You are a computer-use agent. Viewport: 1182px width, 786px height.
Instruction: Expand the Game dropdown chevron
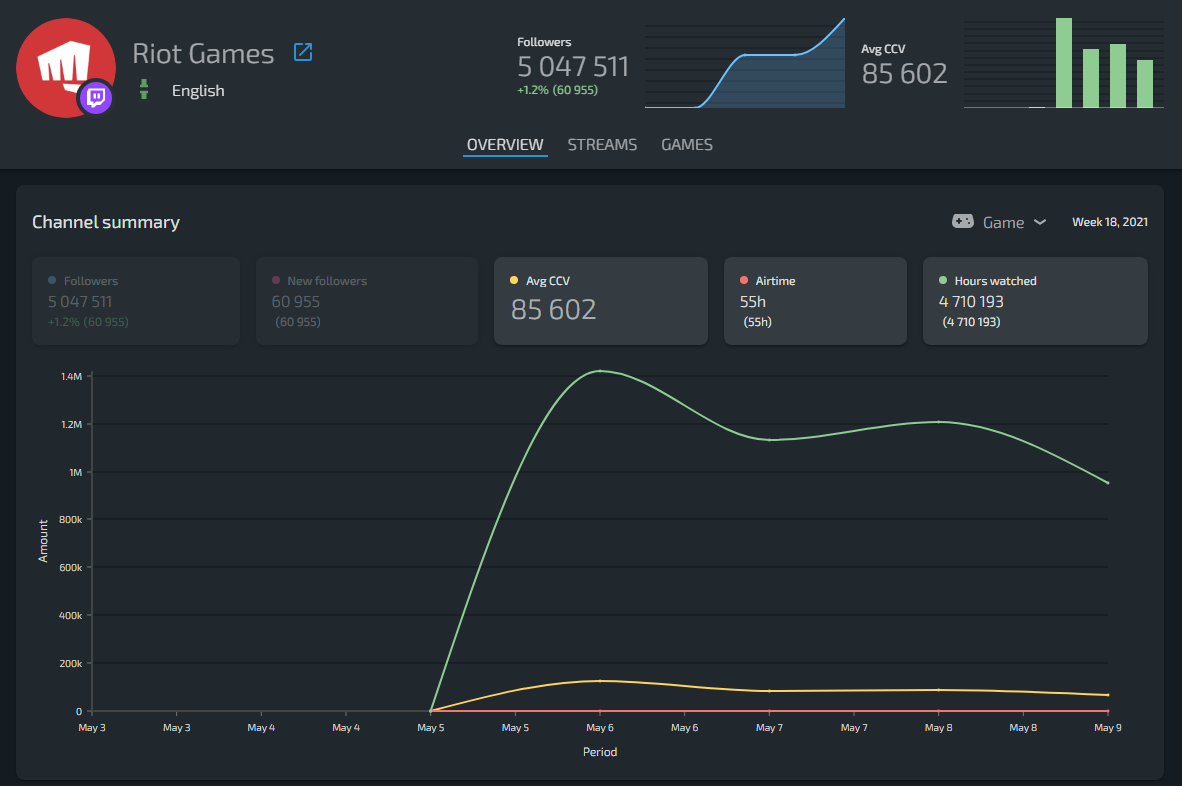(1040, 222)
